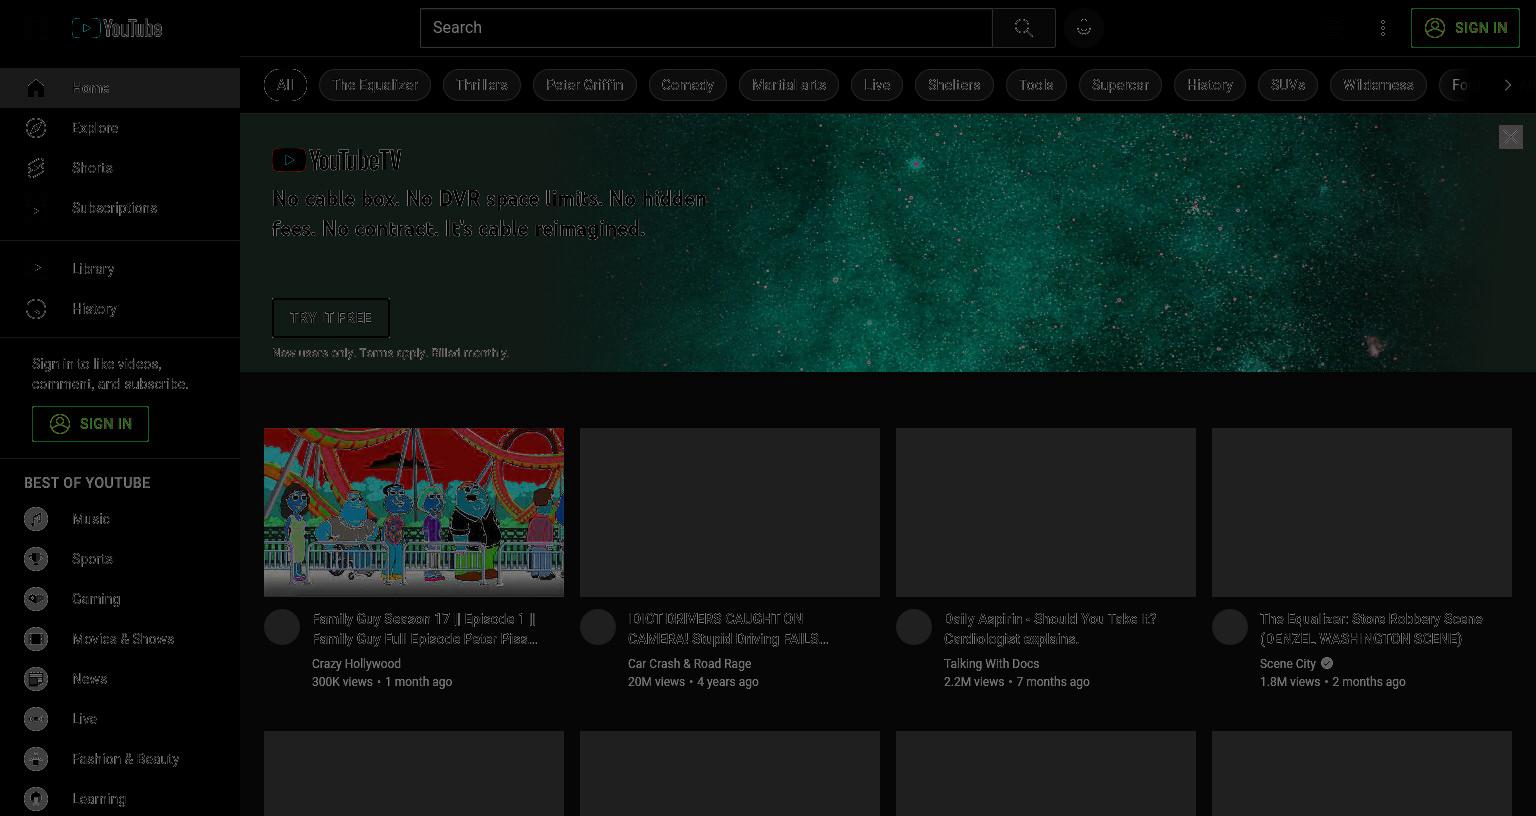Open the thumbnail above The Equalizer title
Screen dimensions: 1536x816
coord(1362,512)
